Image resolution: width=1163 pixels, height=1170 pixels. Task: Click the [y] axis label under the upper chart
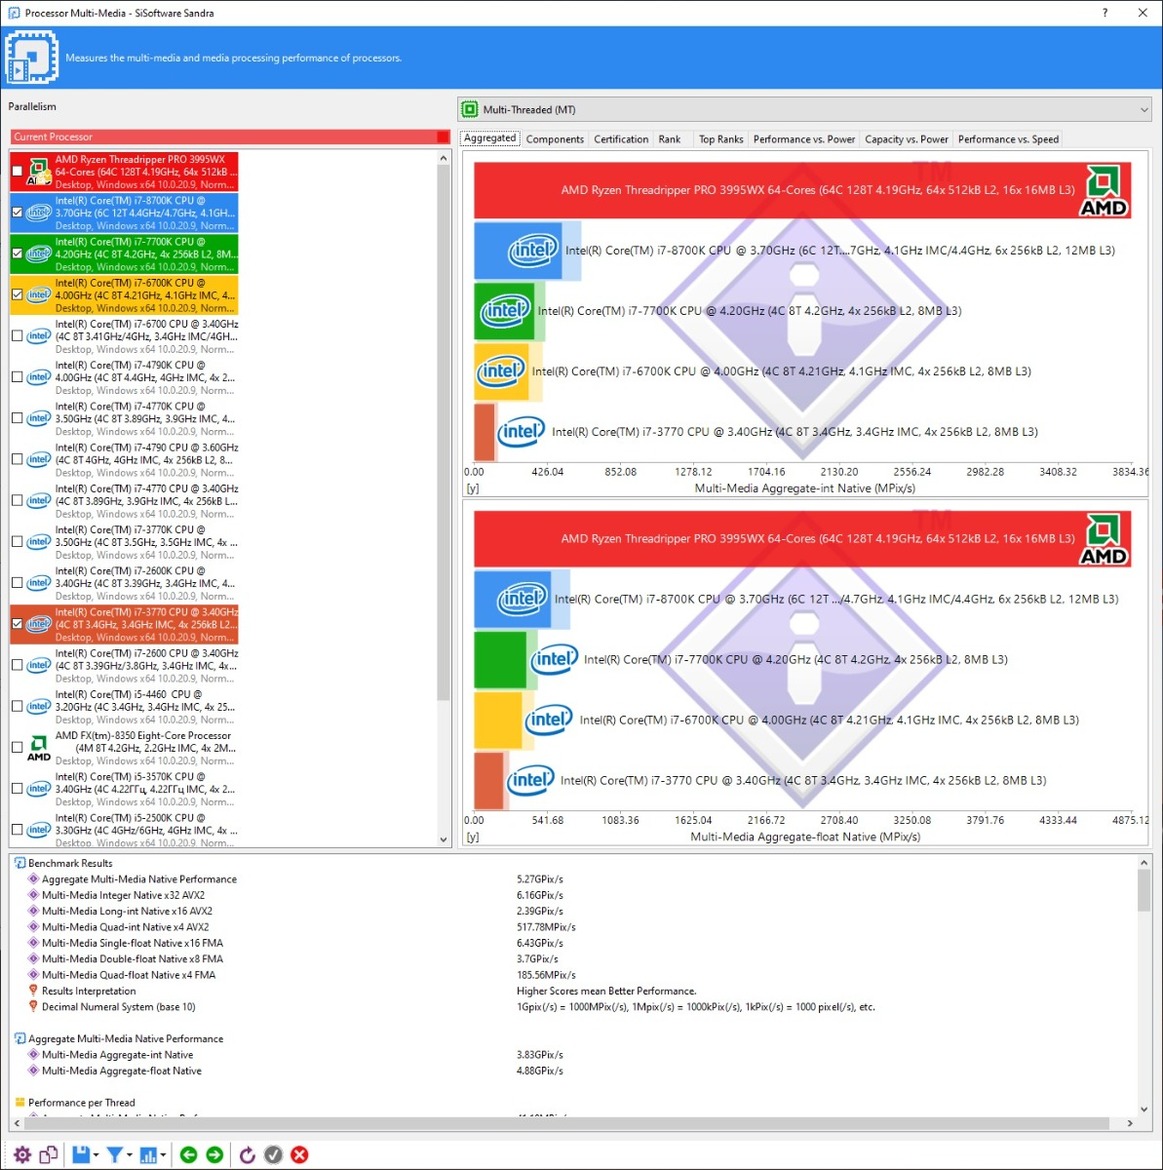coord(472,488)
